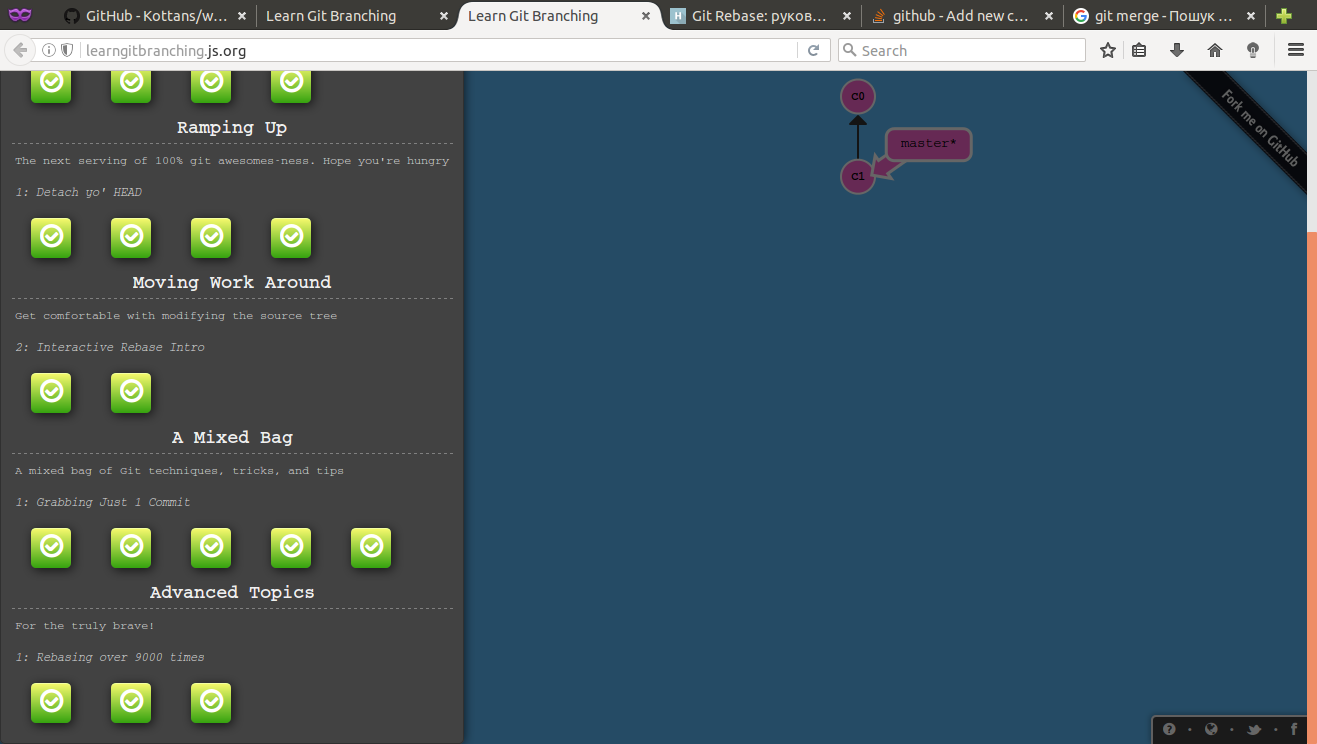Show bookmarks list icon in toolbar
1317x744 pixels.
[x=1139, y=50]
